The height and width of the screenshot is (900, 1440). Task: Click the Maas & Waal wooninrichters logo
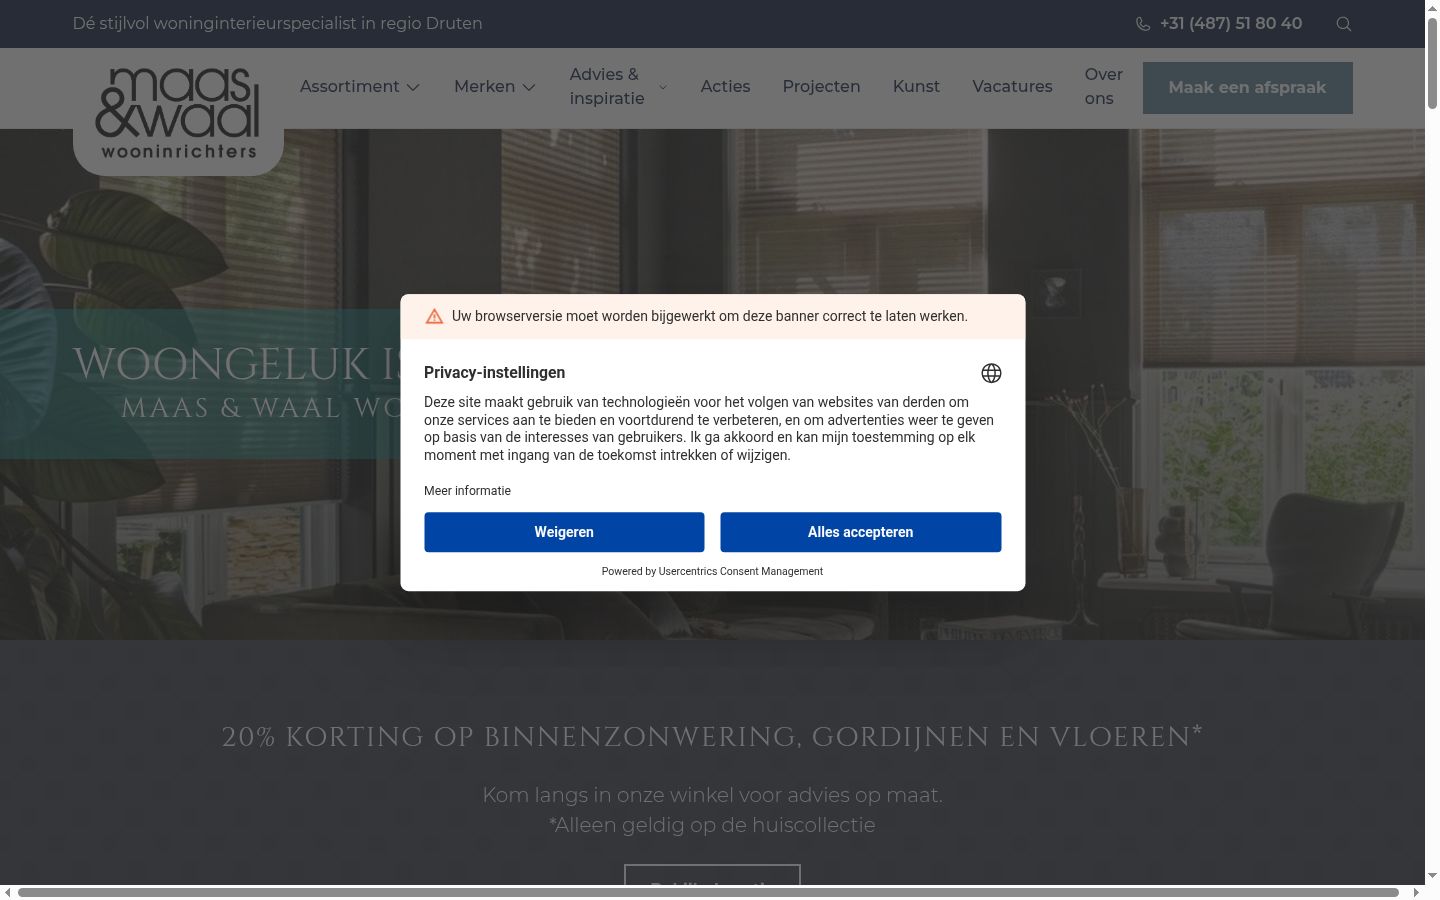[x=178, y=113]
